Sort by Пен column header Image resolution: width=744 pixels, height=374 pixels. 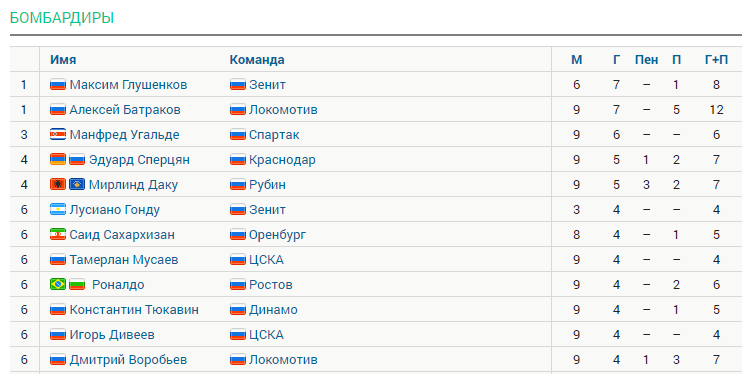[646, 60]
